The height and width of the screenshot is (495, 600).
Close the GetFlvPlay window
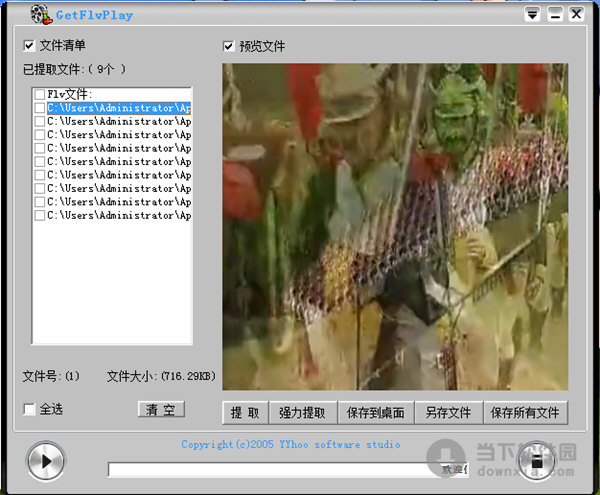(576, 15)
